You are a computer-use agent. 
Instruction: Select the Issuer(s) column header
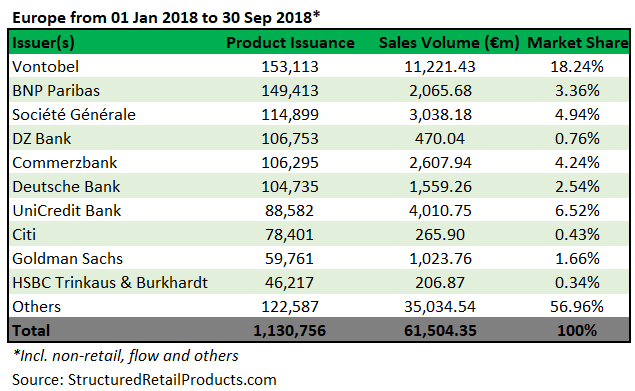[43, 43]
